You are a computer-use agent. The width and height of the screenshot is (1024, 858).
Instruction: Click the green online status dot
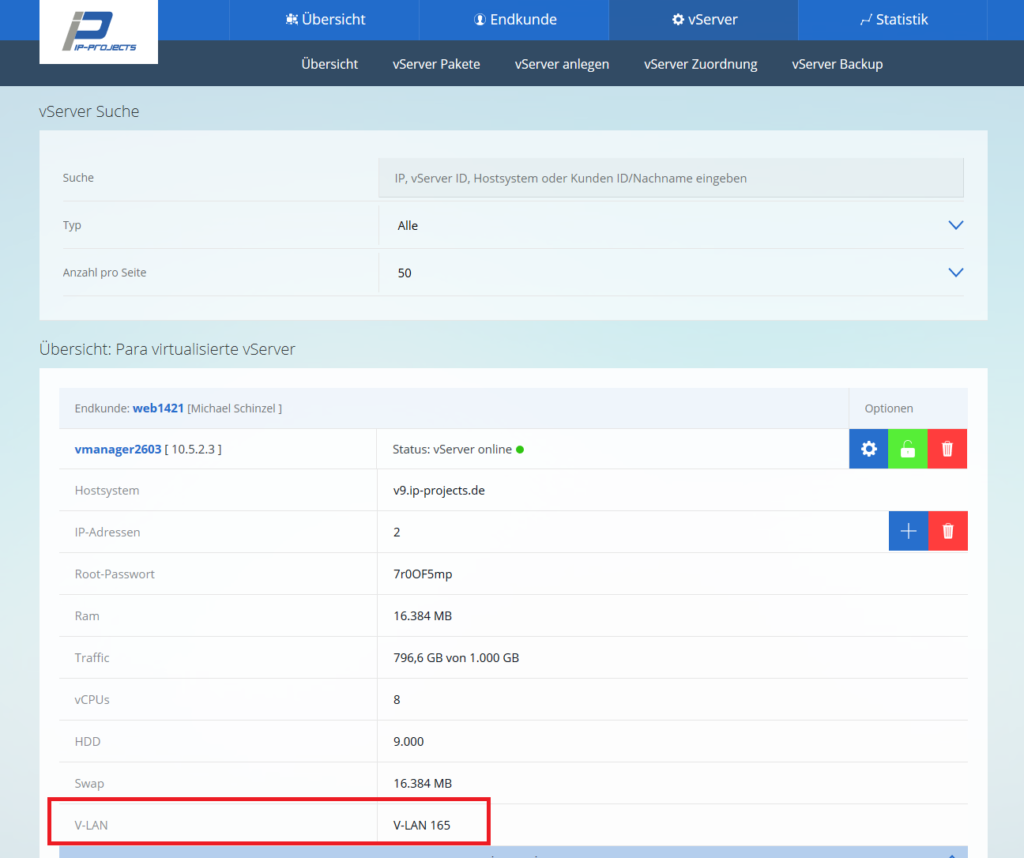(x=520, y=449)
